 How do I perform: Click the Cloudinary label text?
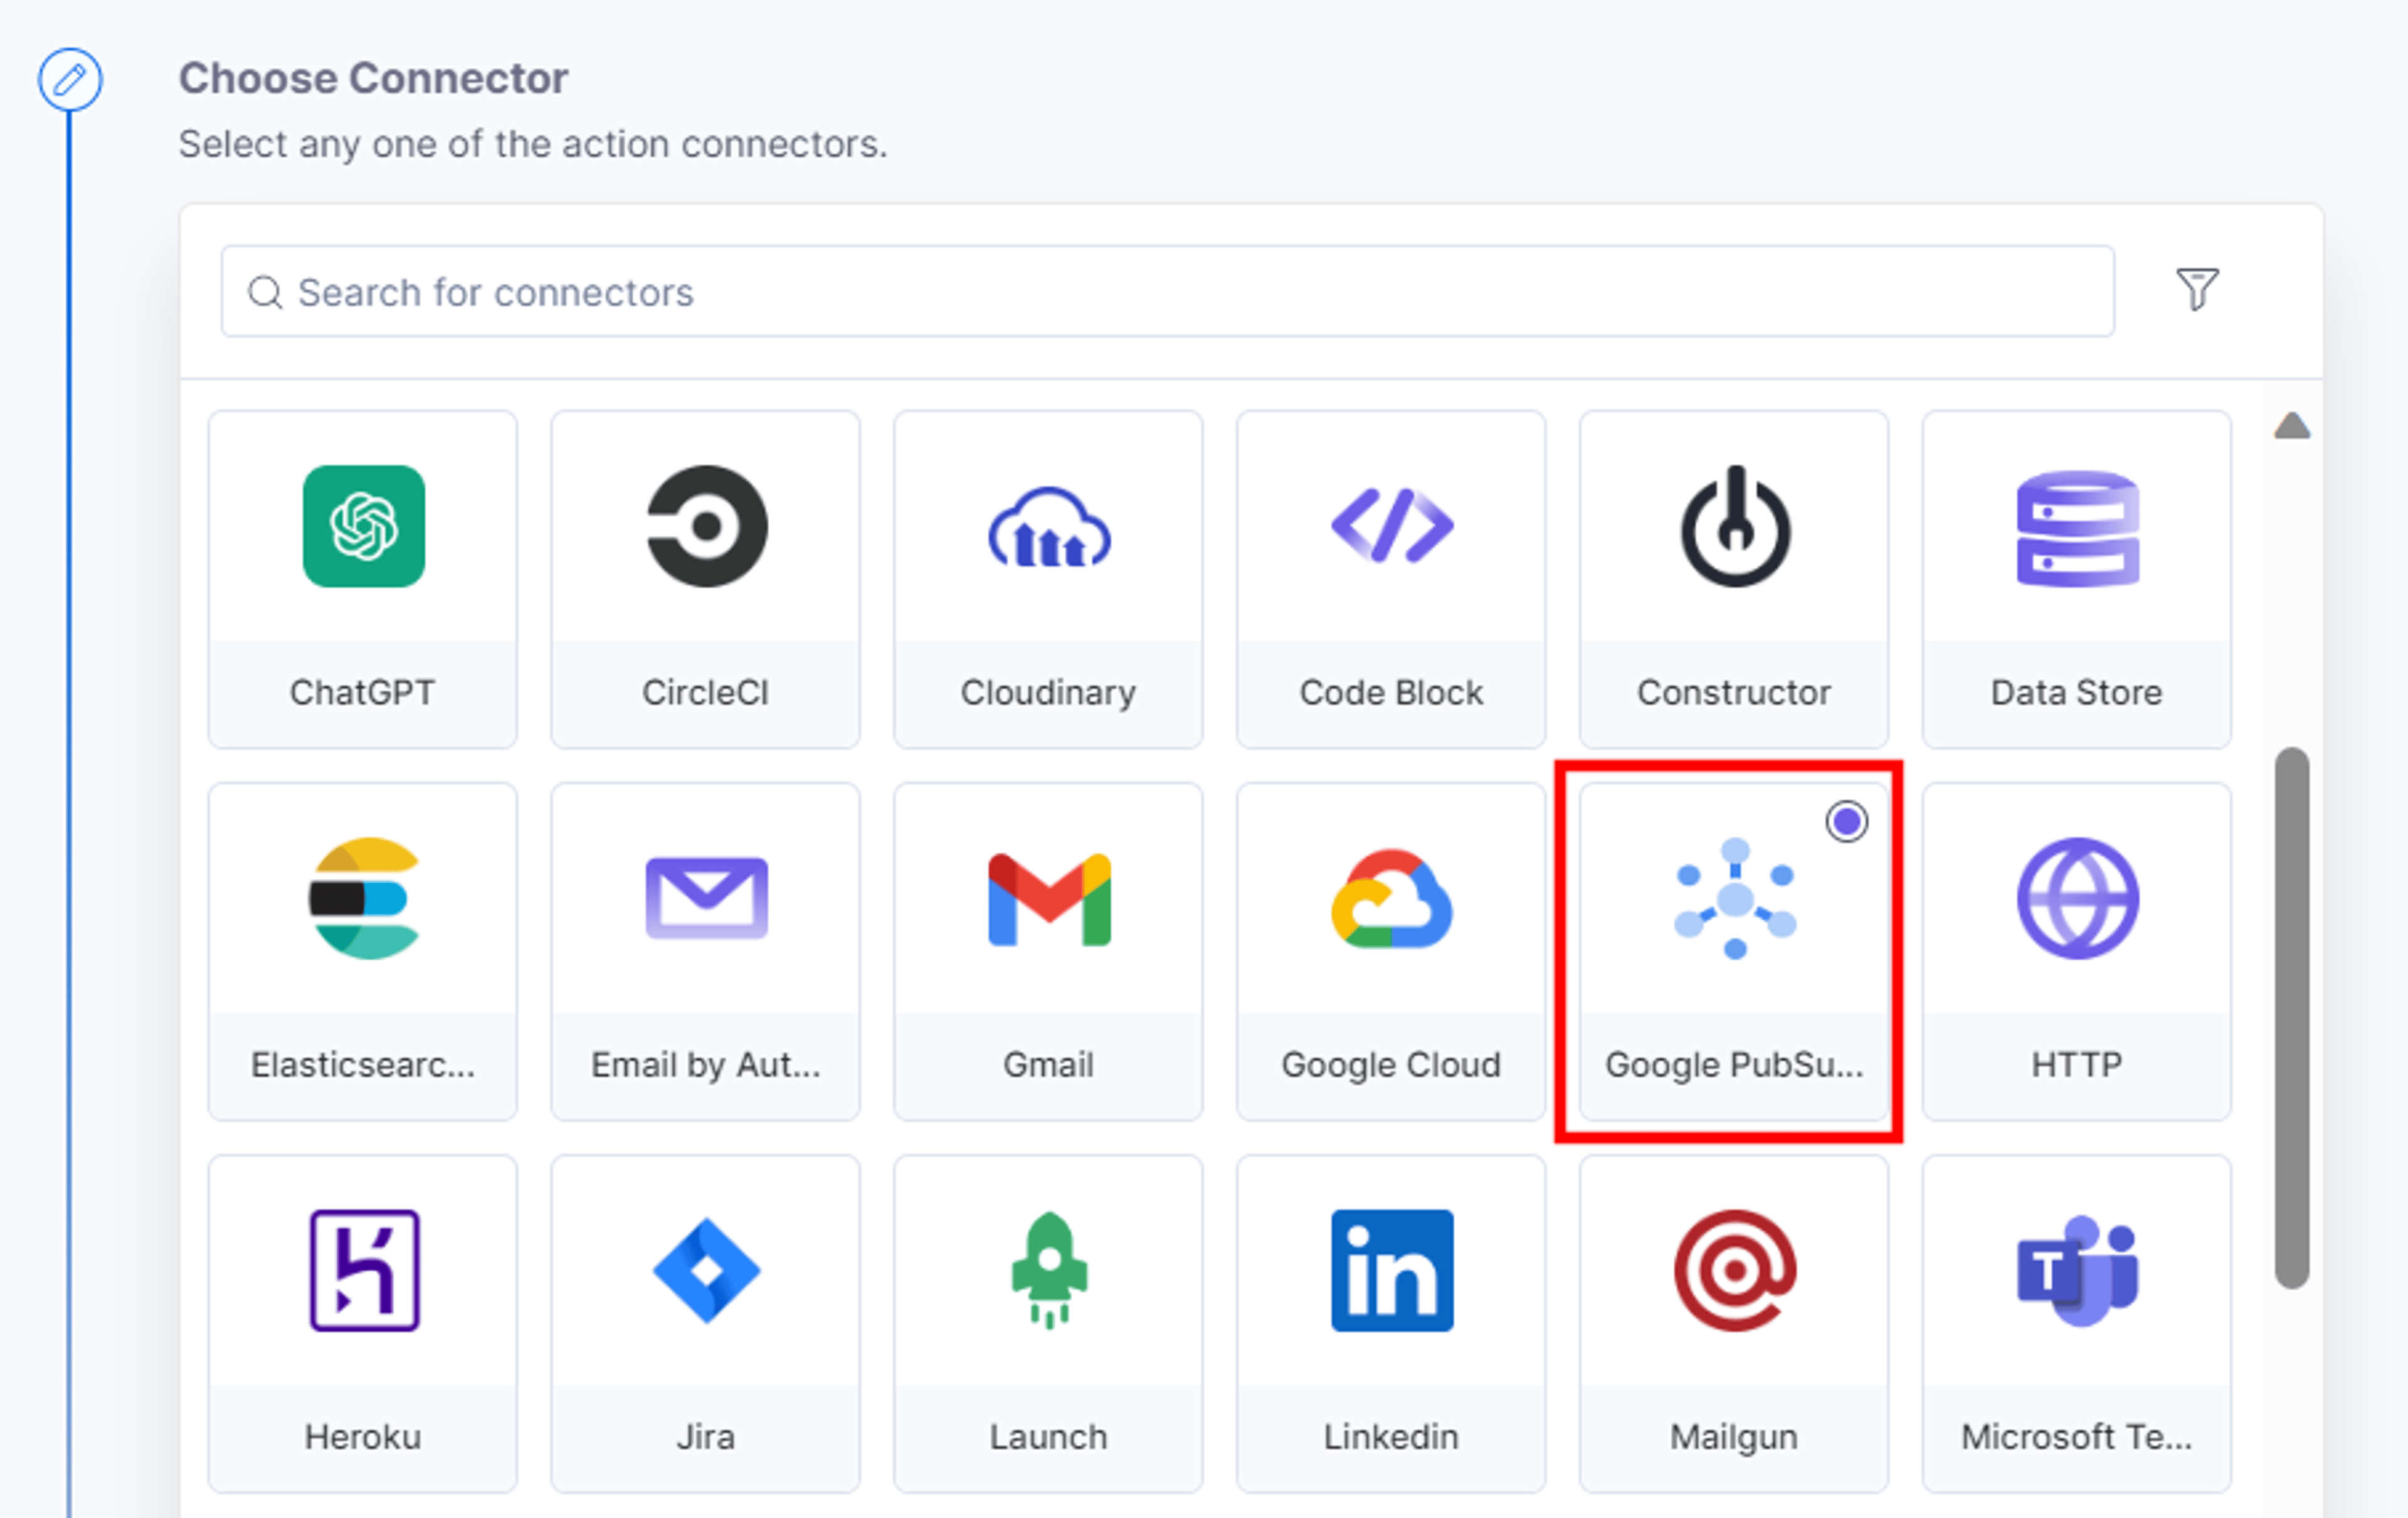point(1049,693)
